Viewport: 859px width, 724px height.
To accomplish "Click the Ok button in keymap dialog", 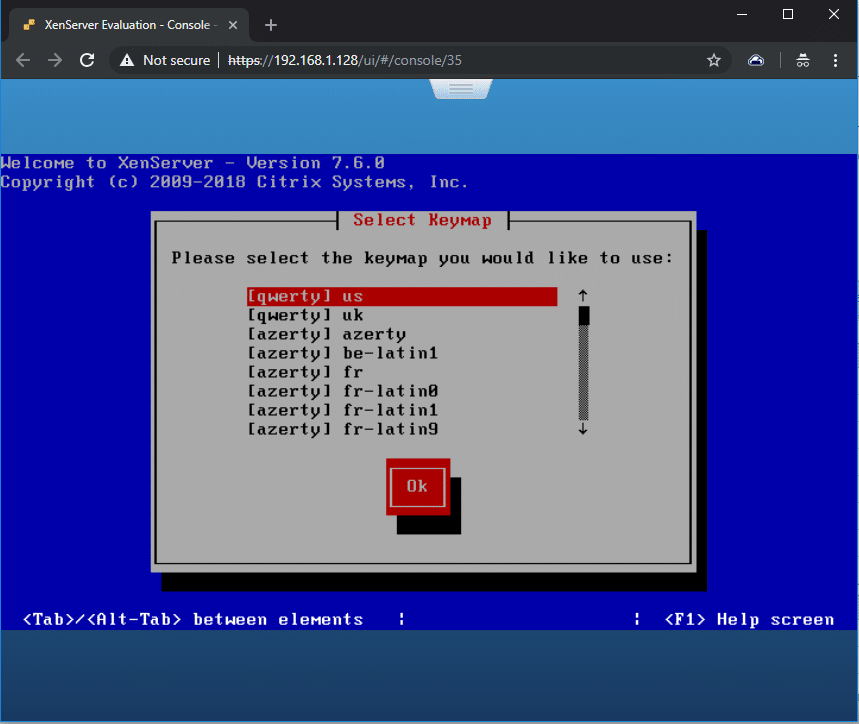I will point(418,487).
